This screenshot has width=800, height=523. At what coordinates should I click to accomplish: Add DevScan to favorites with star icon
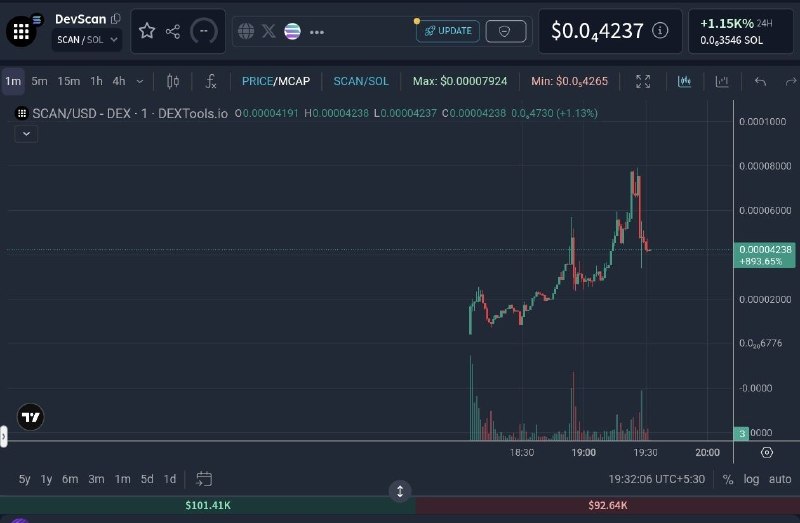click(x=147, y=31)
